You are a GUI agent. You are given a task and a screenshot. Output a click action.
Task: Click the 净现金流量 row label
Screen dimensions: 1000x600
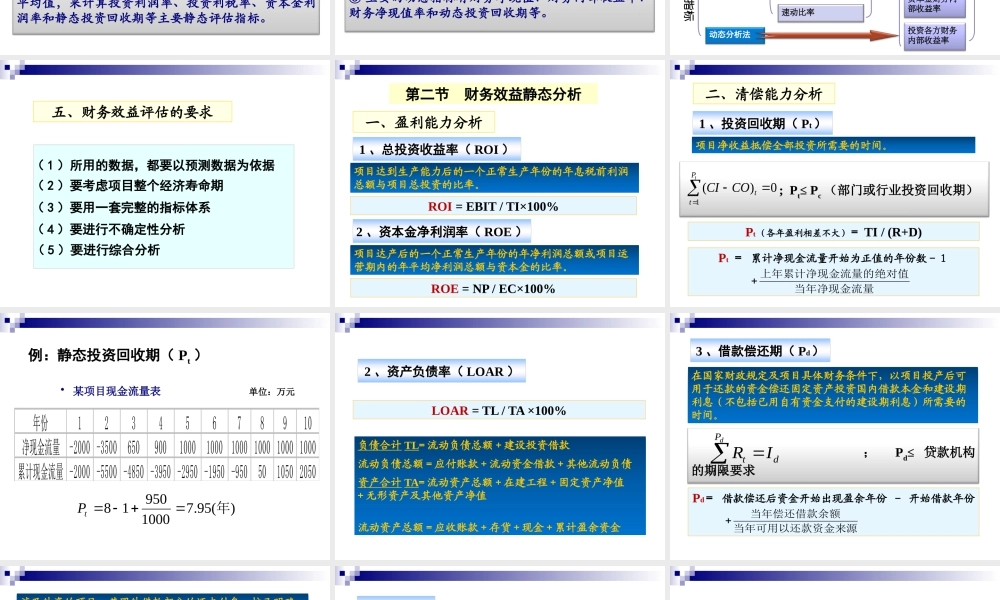pos(40,446)
